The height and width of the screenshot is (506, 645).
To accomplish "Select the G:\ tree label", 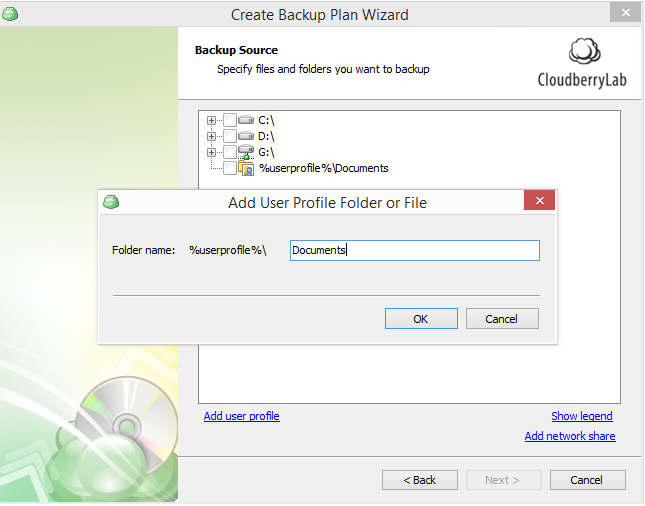I will click(266, 152).
